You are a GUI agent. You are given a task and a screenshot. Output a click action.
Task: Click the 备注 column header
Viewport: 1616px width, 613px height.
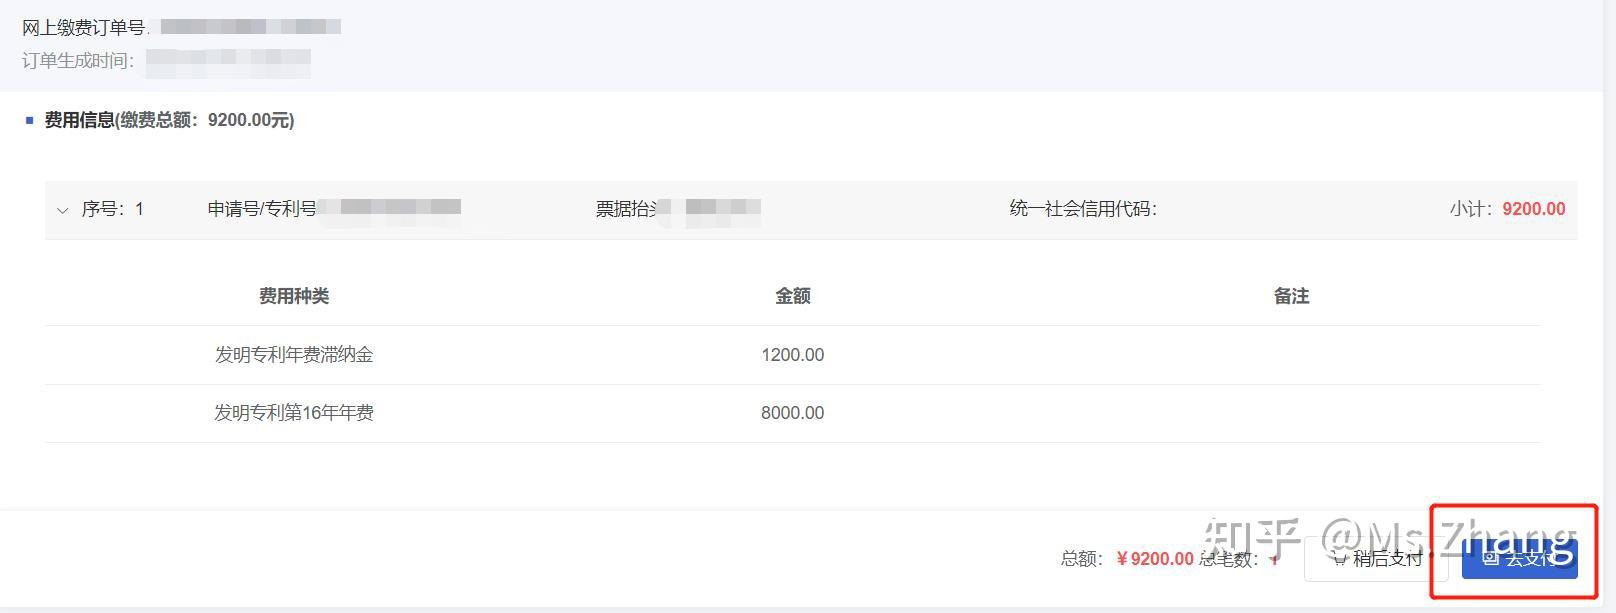pyautogui.click(x=1291, y=296)
